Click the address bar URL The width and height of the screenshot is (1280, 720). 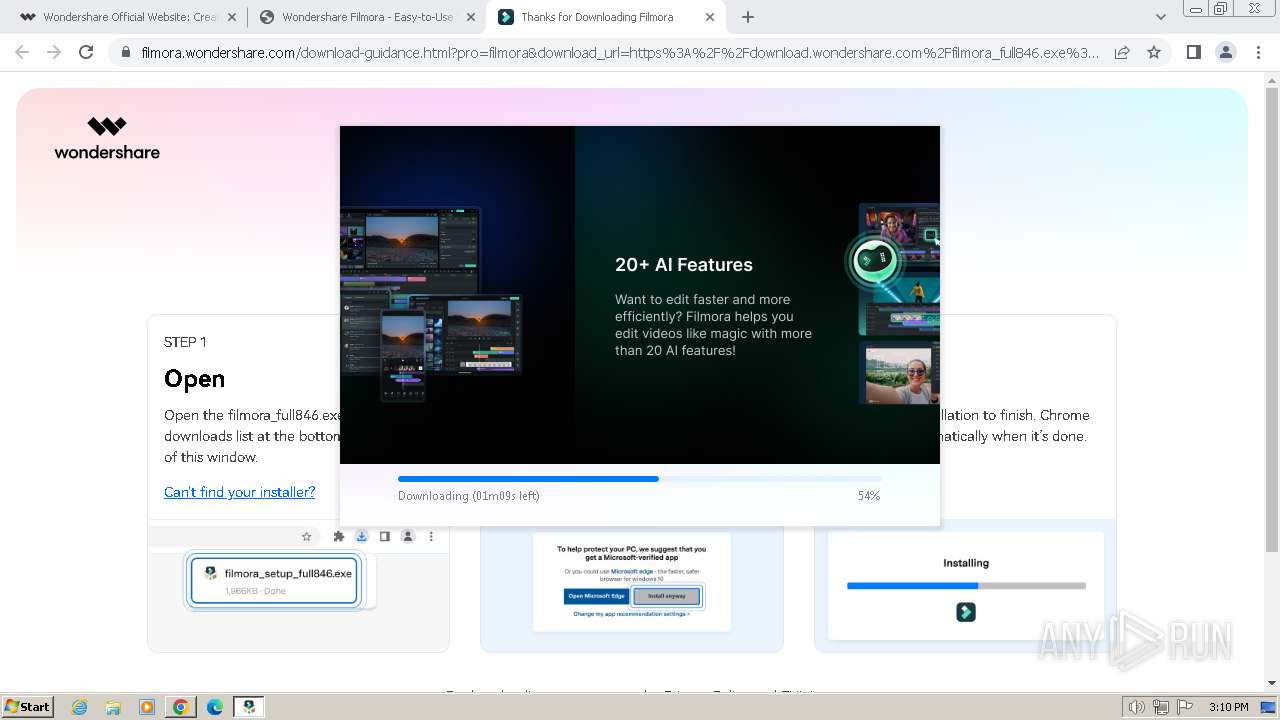620,53
